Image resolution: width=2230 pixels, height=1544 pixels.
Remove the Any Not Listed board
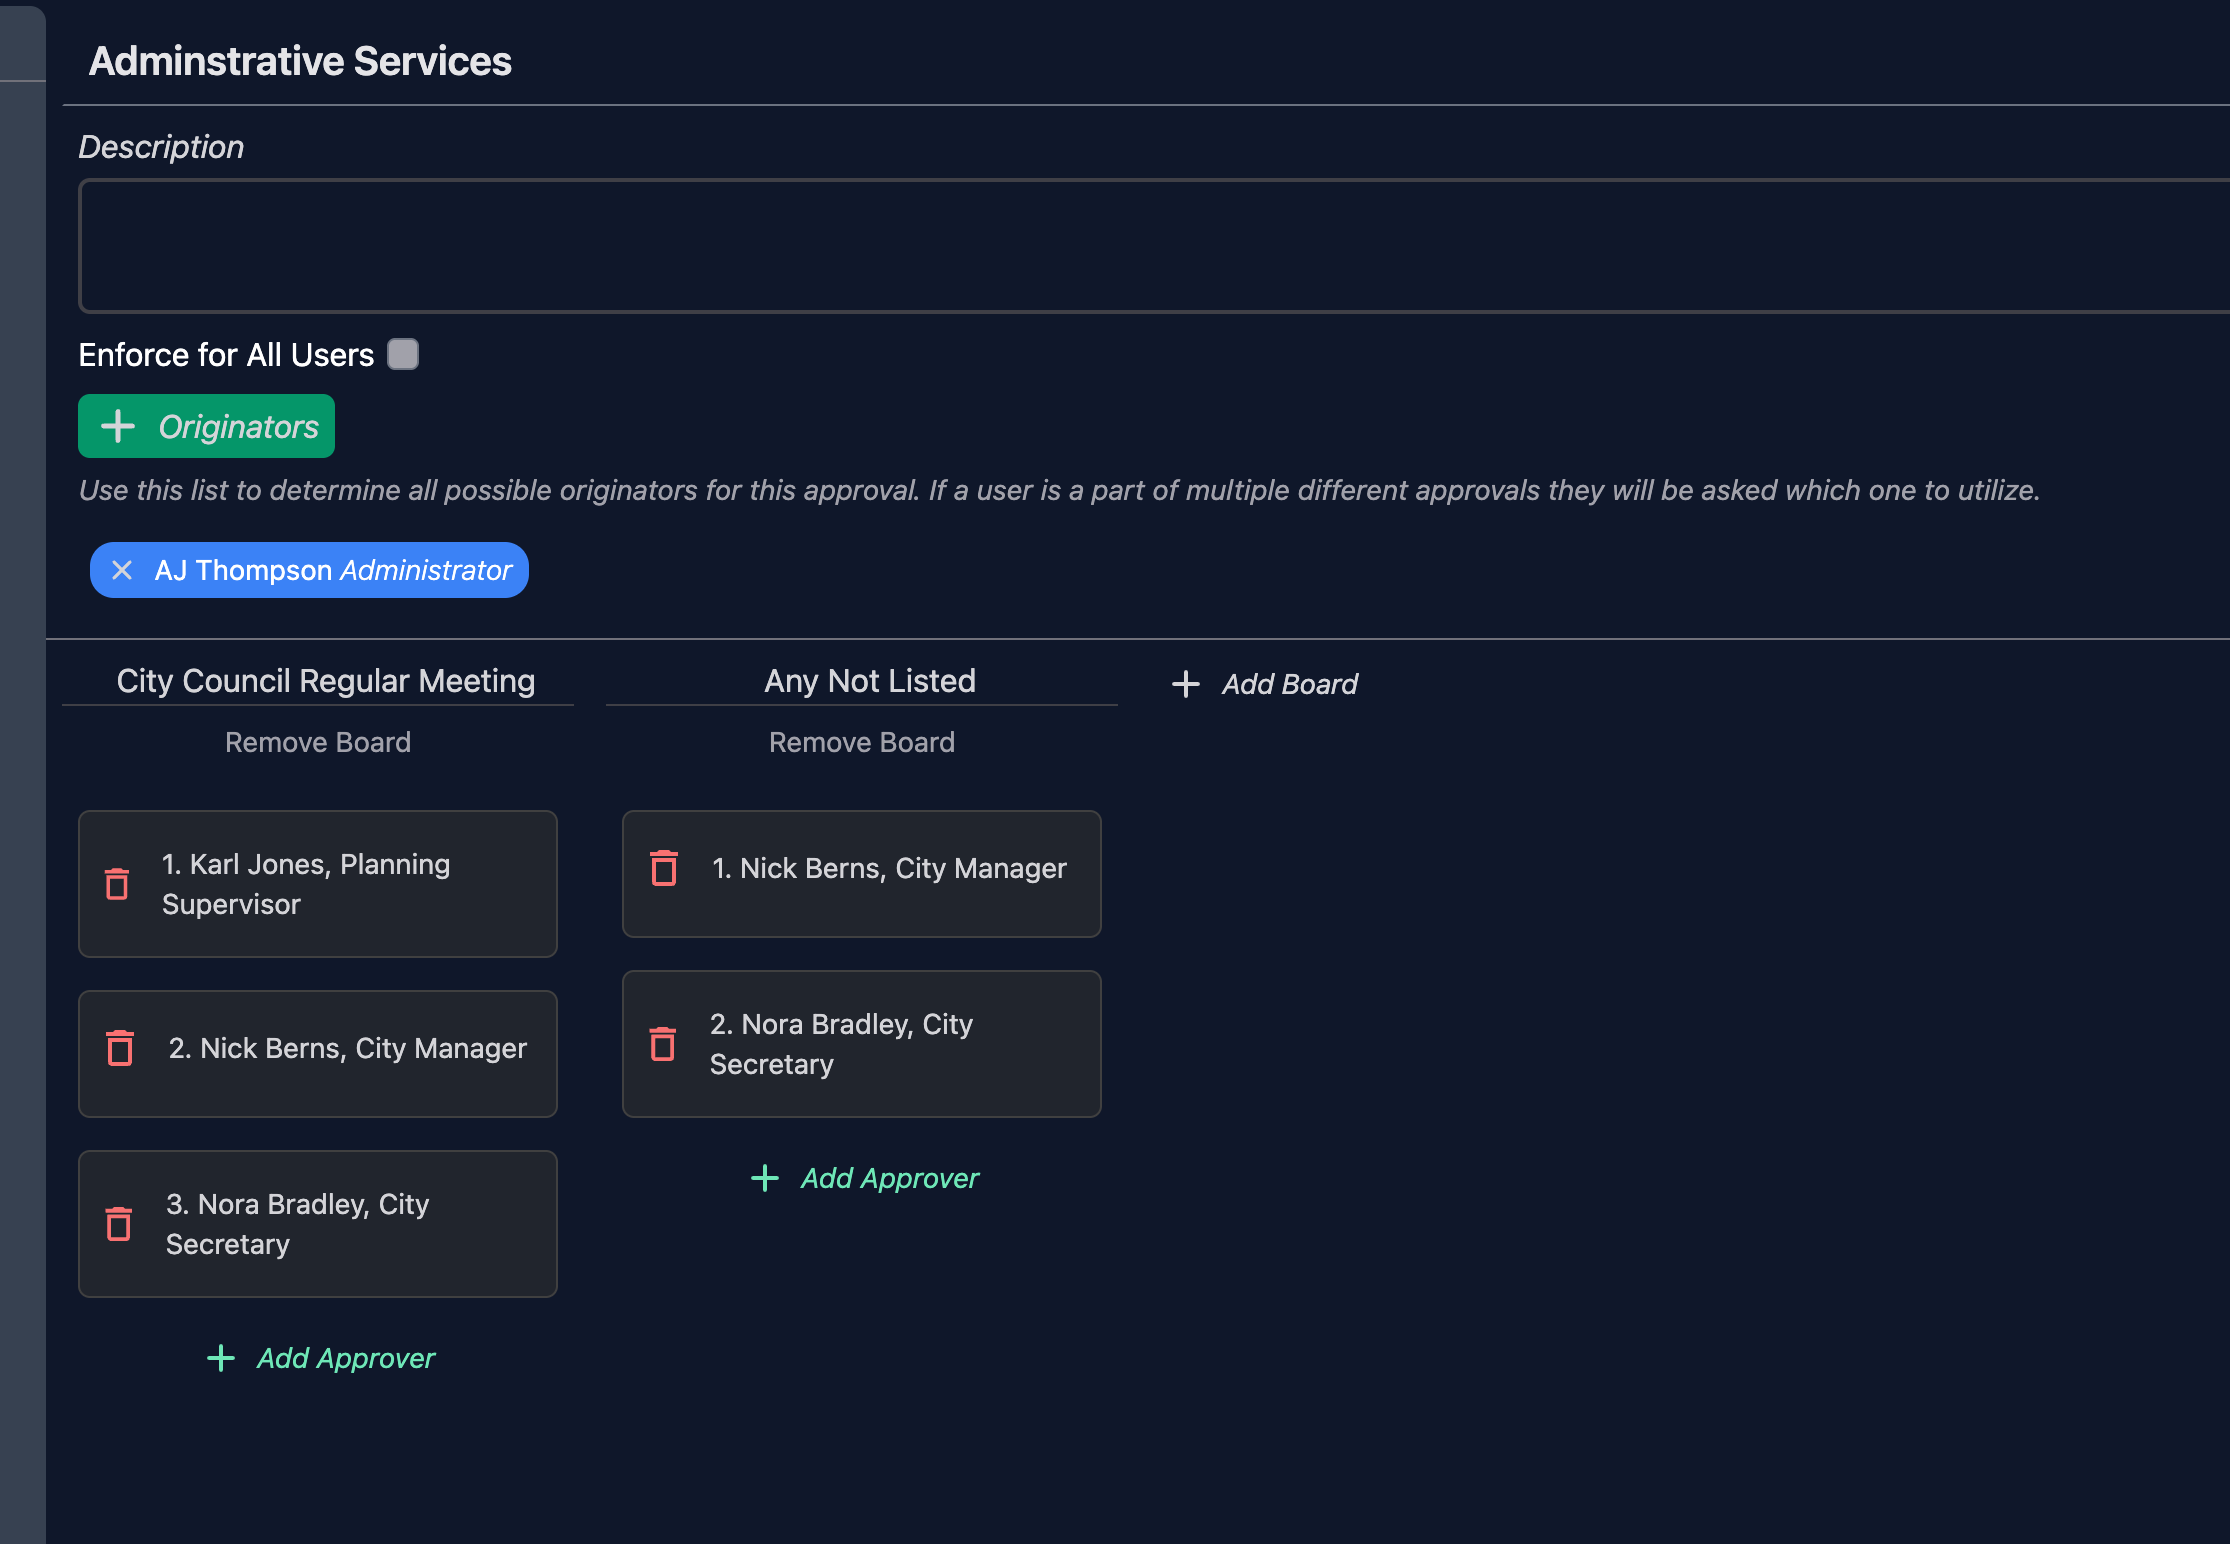(x=862, y=742)
